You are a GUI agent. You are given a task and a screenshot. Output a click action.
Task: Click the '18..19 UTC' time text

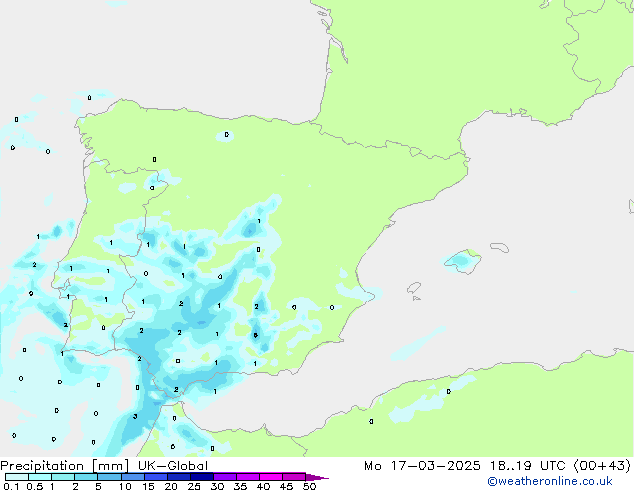527,466
